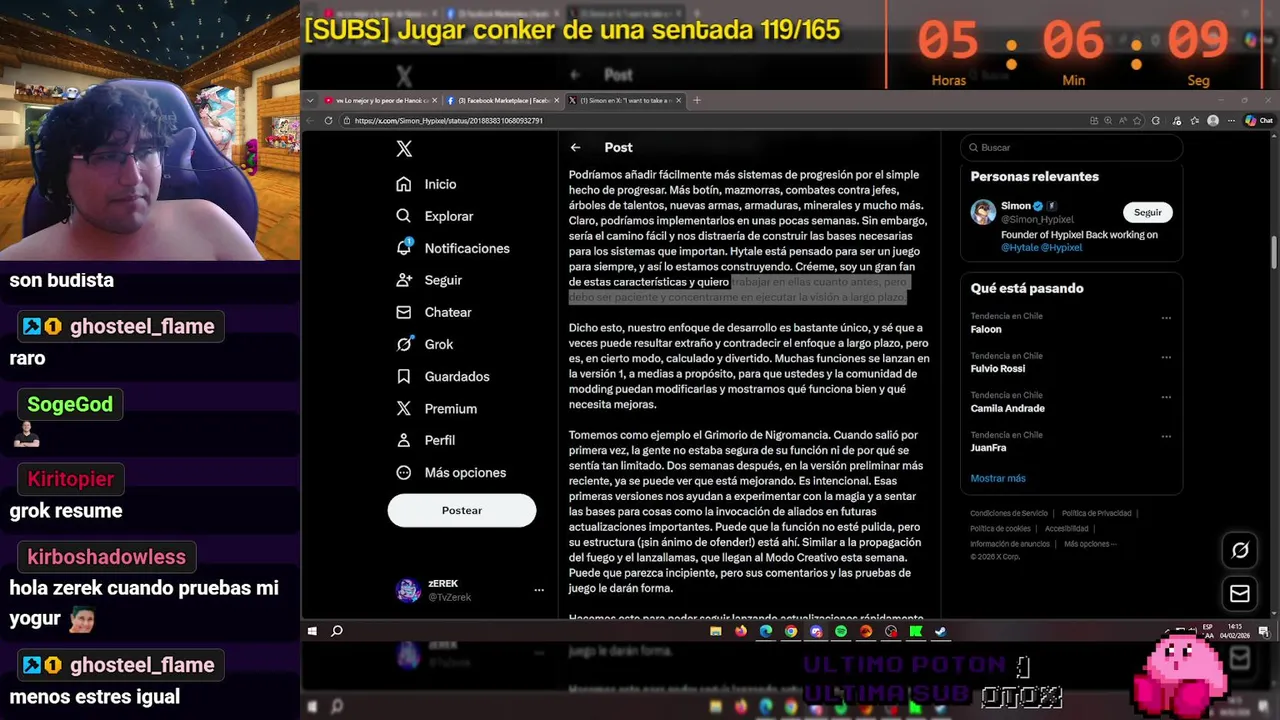Click the Perfil person icon

click(x=404, y=440)
